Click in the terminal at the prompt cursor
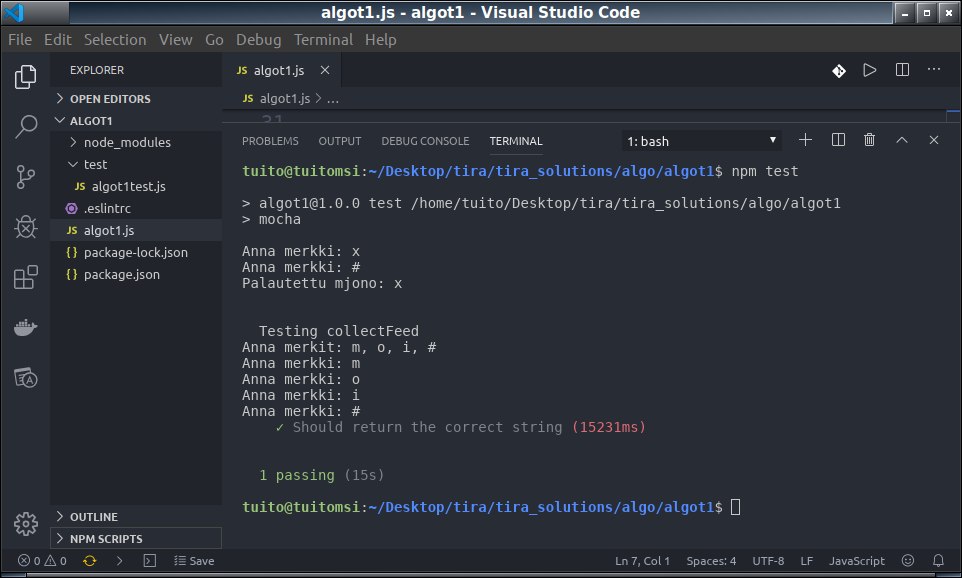This screenshot has height=578, width=962. click(736, 507)
